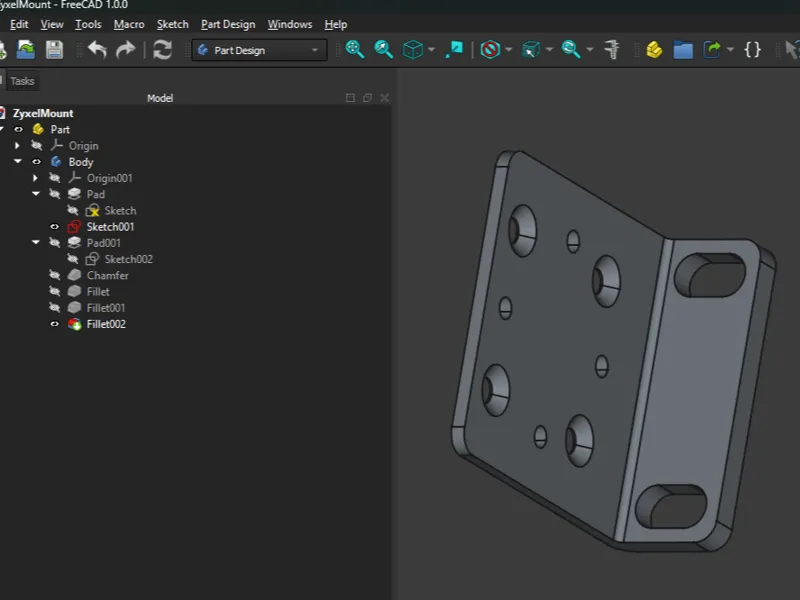
Task: Open the Tools menu
Action: coord(88,24)
